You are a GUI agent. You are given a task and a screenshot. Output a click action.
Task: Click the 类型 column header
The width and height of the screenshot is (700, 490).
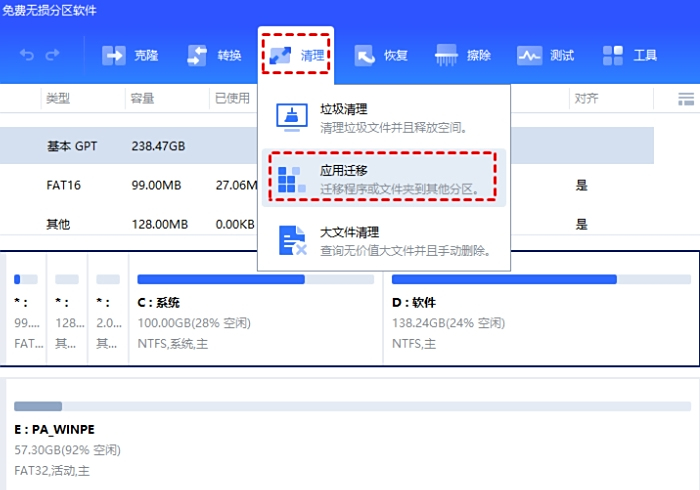[x=57, y=99]
